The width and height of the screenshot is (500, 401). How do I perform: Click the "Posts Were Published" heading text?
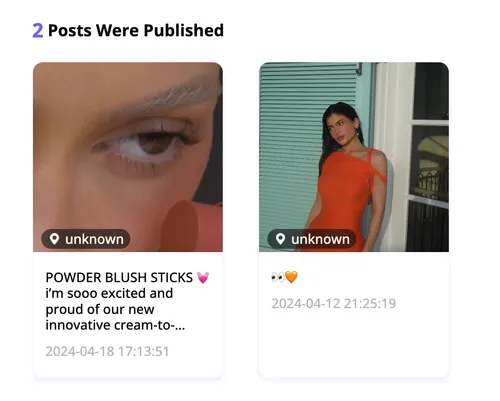click(136, 31)
